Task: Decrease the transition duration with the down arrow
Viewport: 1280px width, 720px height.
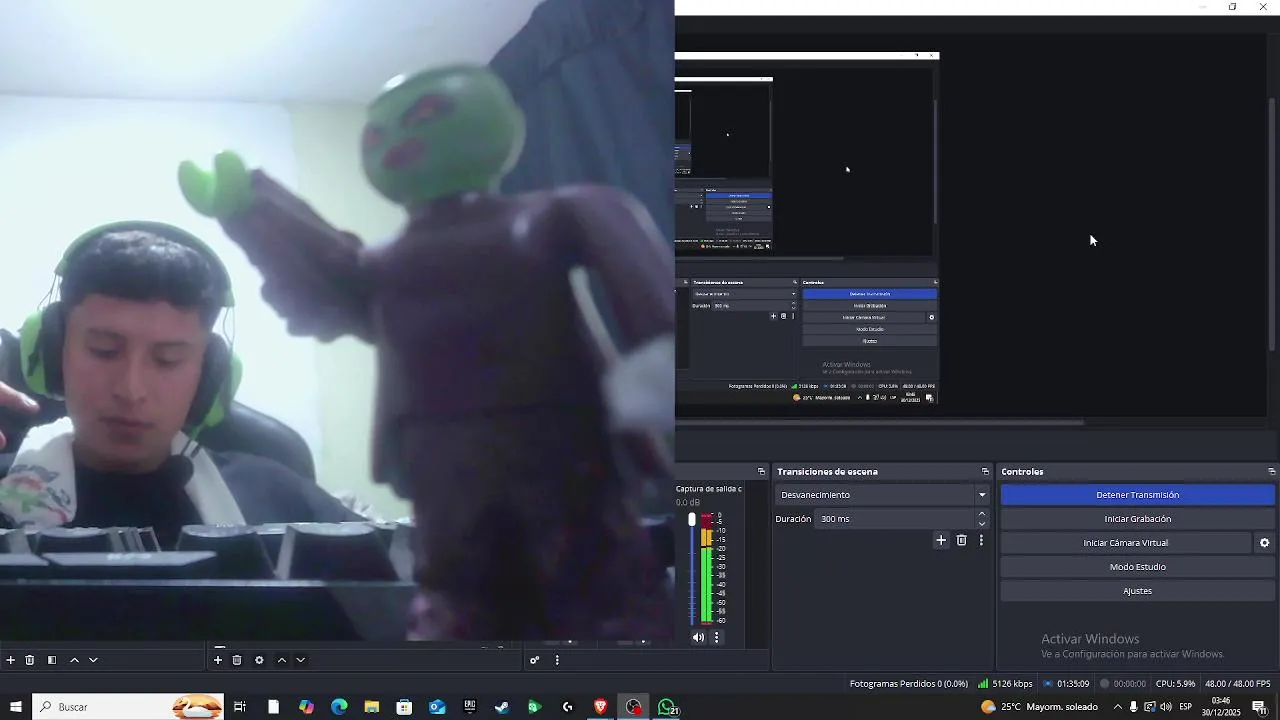Action: [982, 524]
